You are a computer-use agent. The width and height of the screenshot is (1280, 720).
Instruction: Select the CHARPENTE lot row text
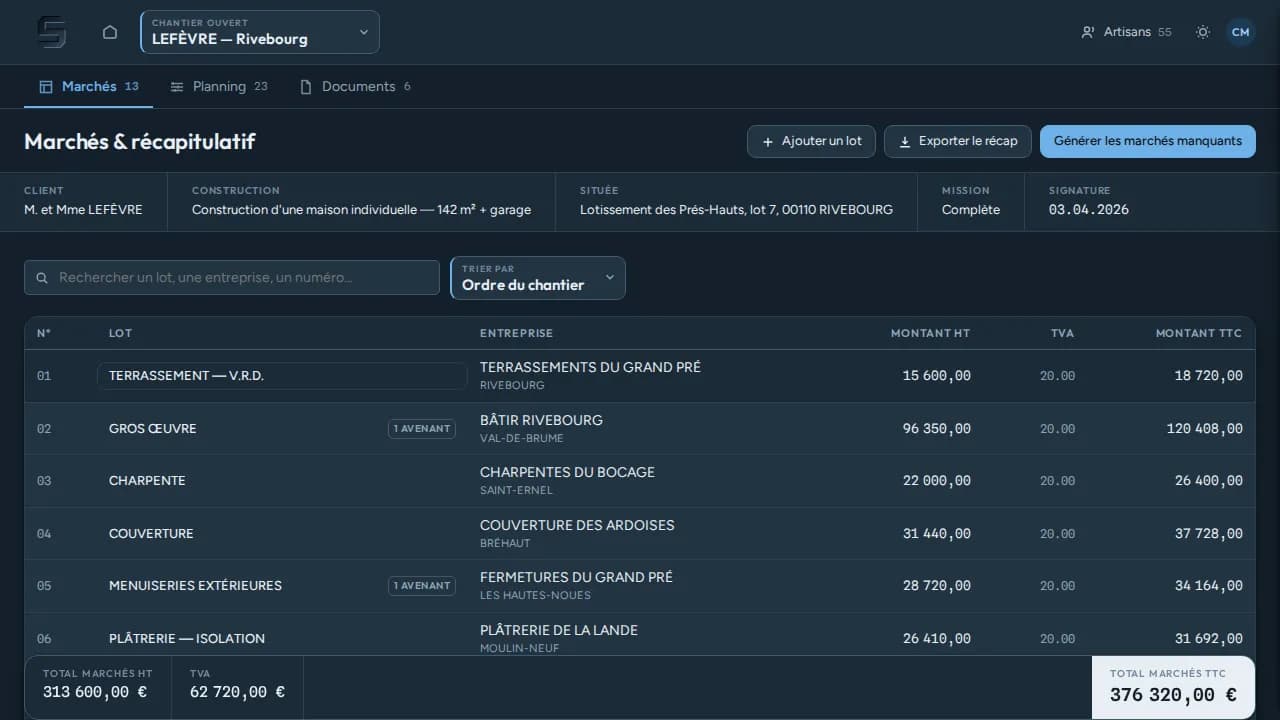[x=147, y=481]
